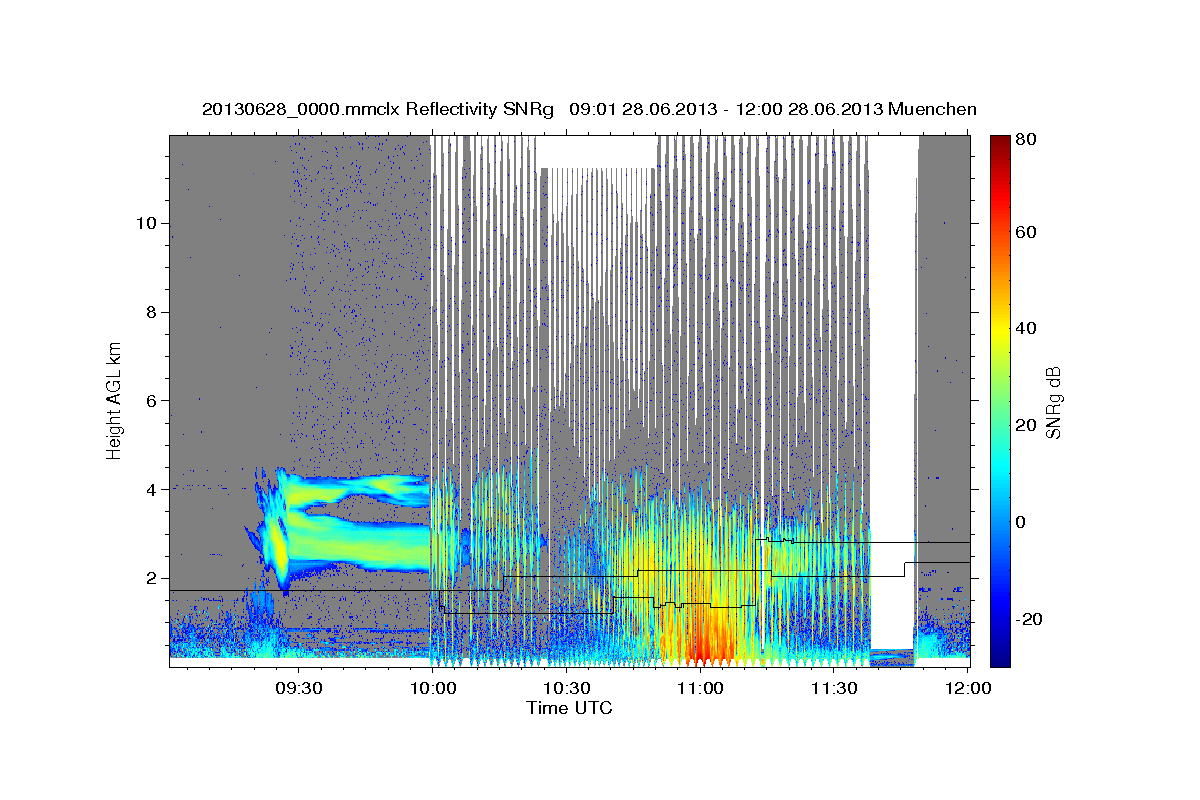Click the colorbar value -20
Viewport: 1200px width, 800px height.
[1028, 619]
